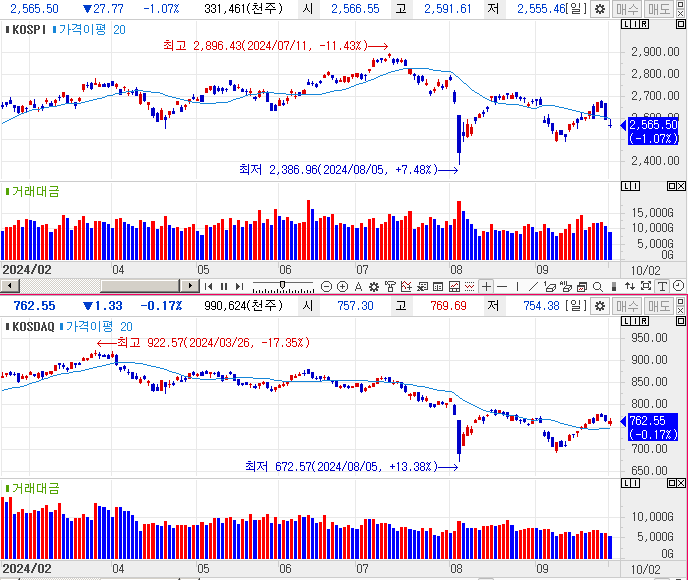Click the zoom in plus circle icon
This screenshot has width=688, height=580.
pos(342,287)
